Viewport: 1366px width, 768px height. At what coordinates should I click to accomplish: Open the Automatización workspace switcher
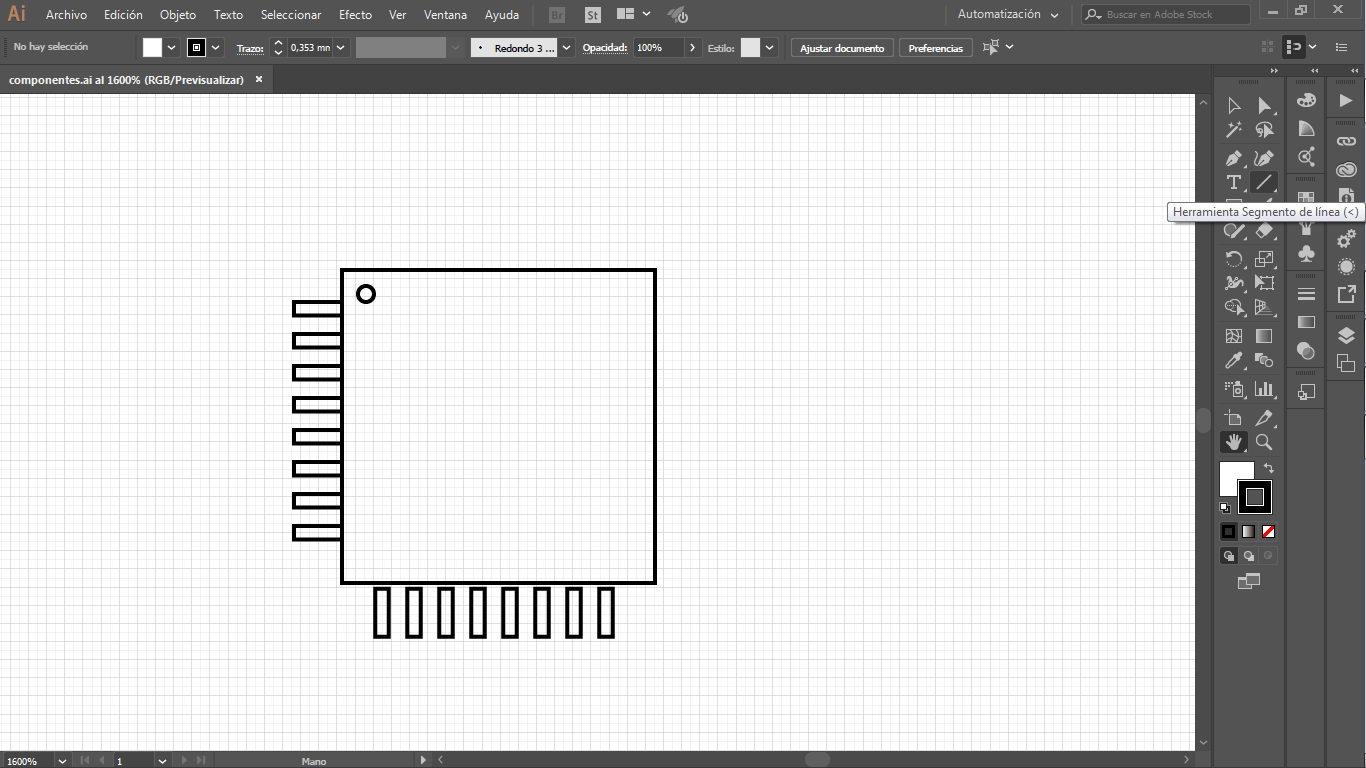coord(1008,15)
